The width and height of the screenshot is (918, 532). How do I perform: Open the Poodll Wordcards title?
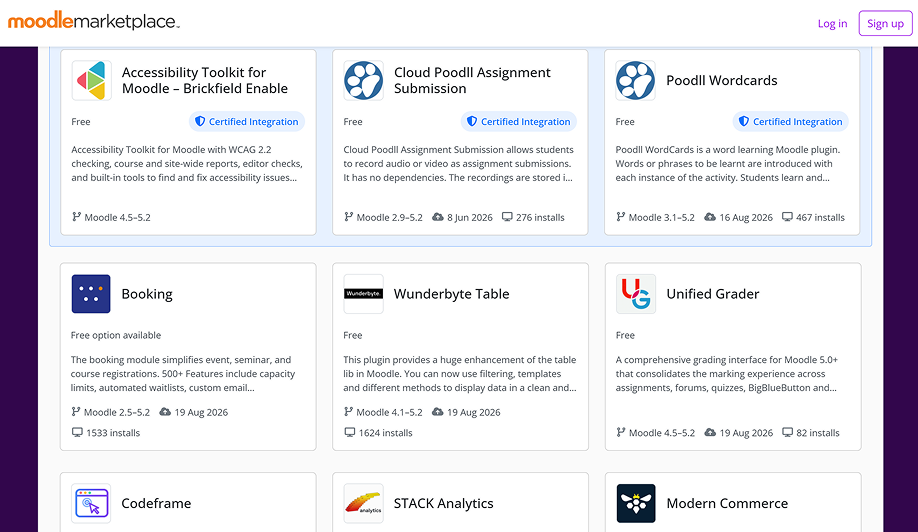point(721,81)
